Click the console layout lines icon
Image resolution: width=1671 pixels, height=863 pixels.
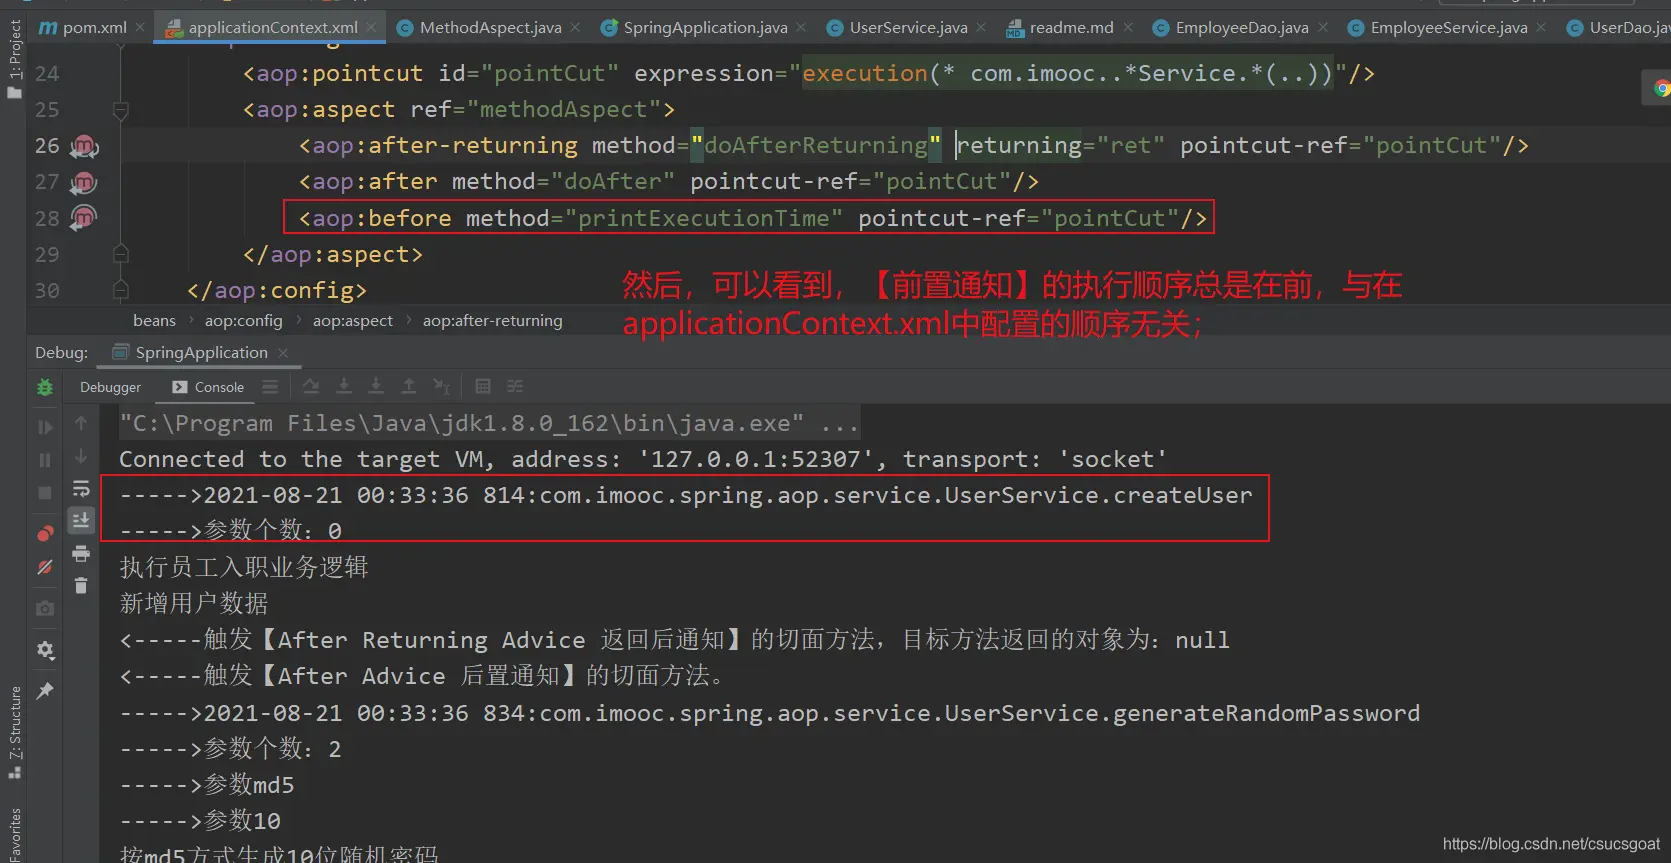(270, 386)
